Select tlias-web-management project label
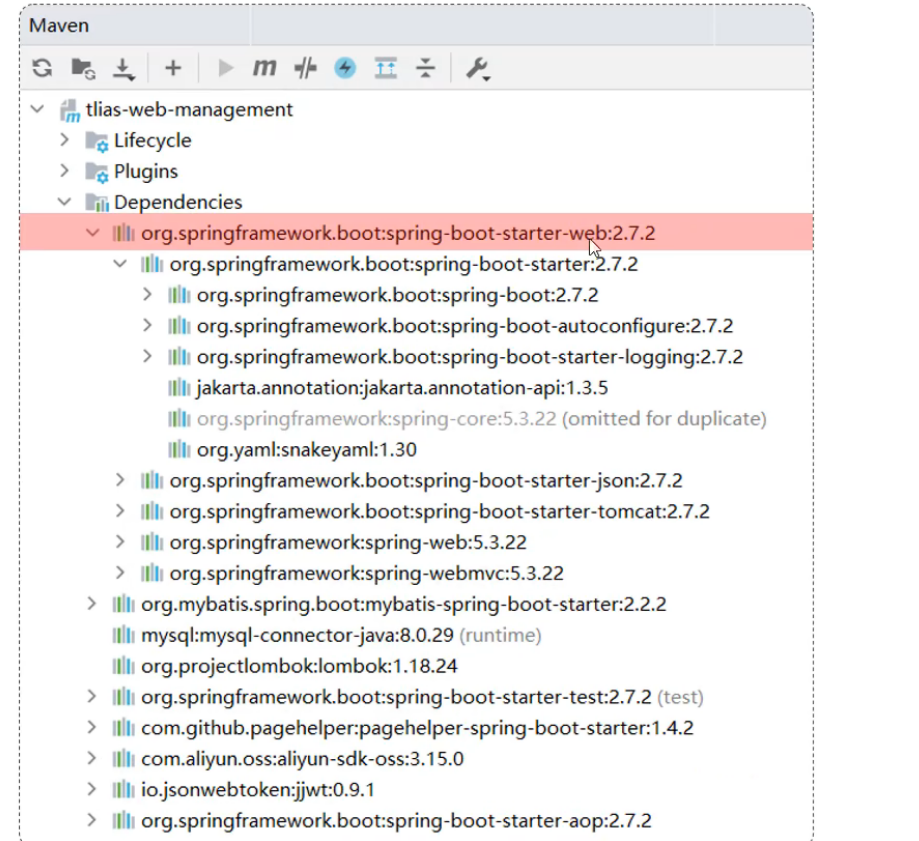 click(x=189, y=110)
